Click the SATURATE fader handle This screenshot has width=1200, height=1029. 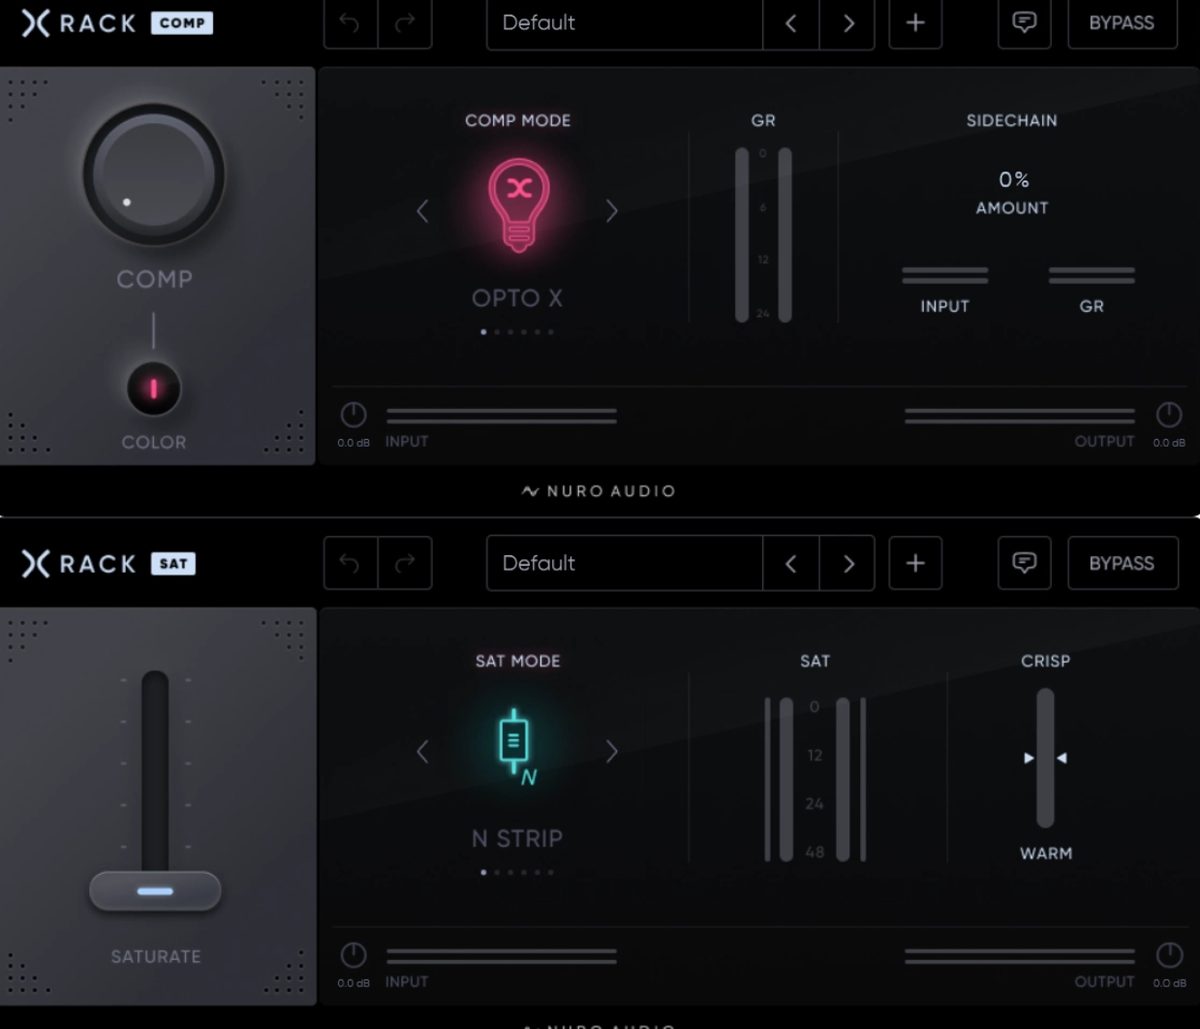pyautogui.click(x=155, y=891)
